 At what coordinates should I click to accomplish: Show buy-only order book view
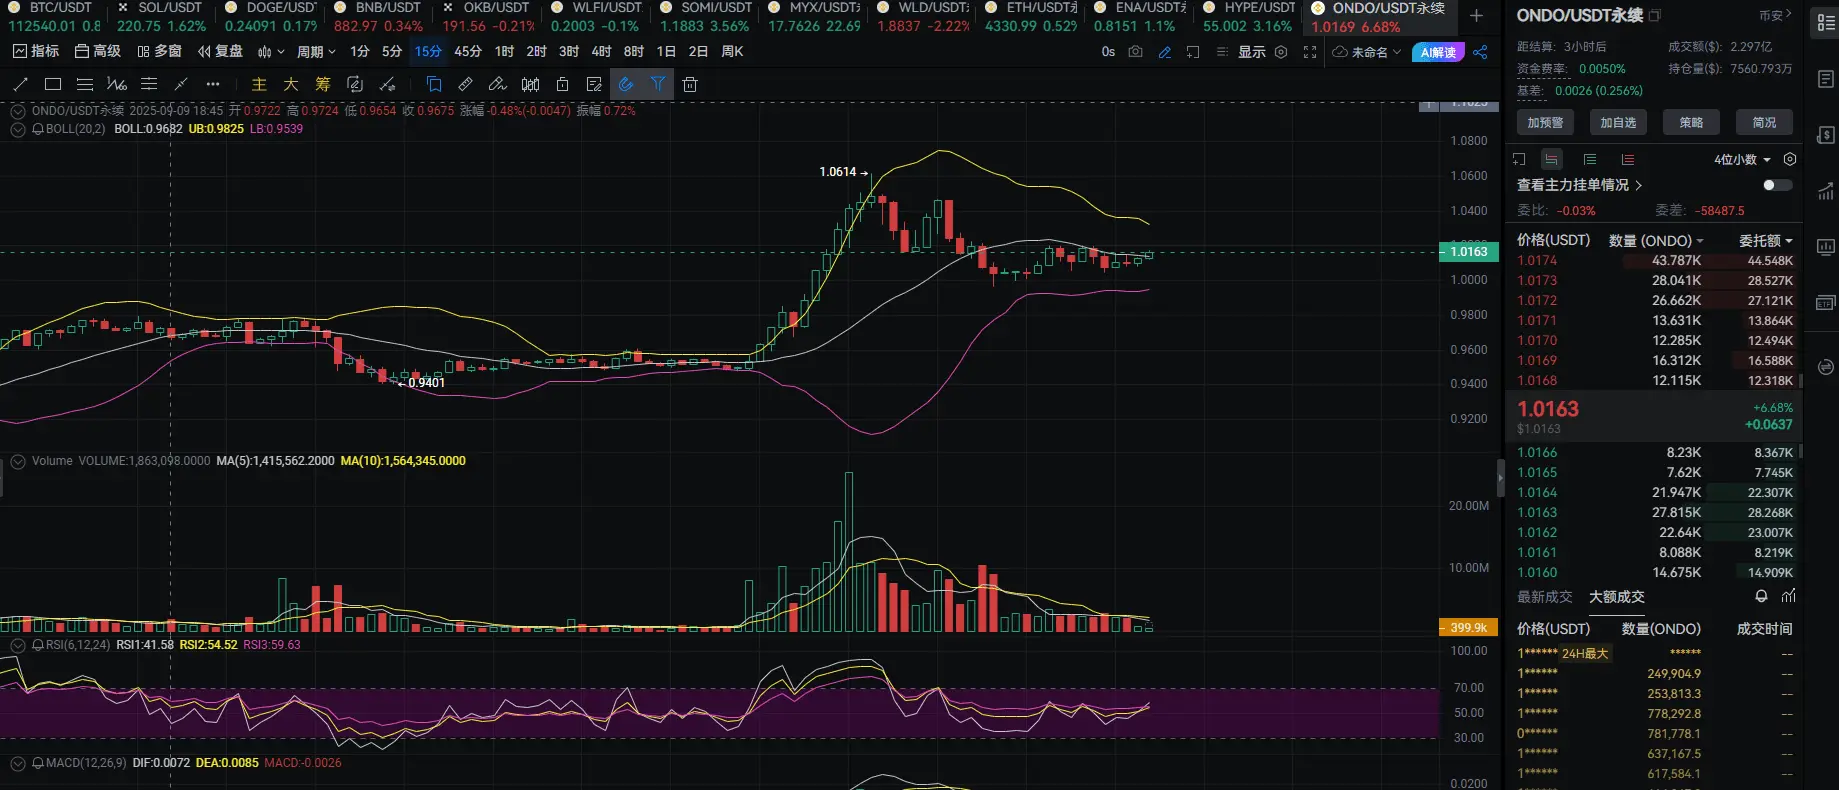click(x=1590, y=159)
